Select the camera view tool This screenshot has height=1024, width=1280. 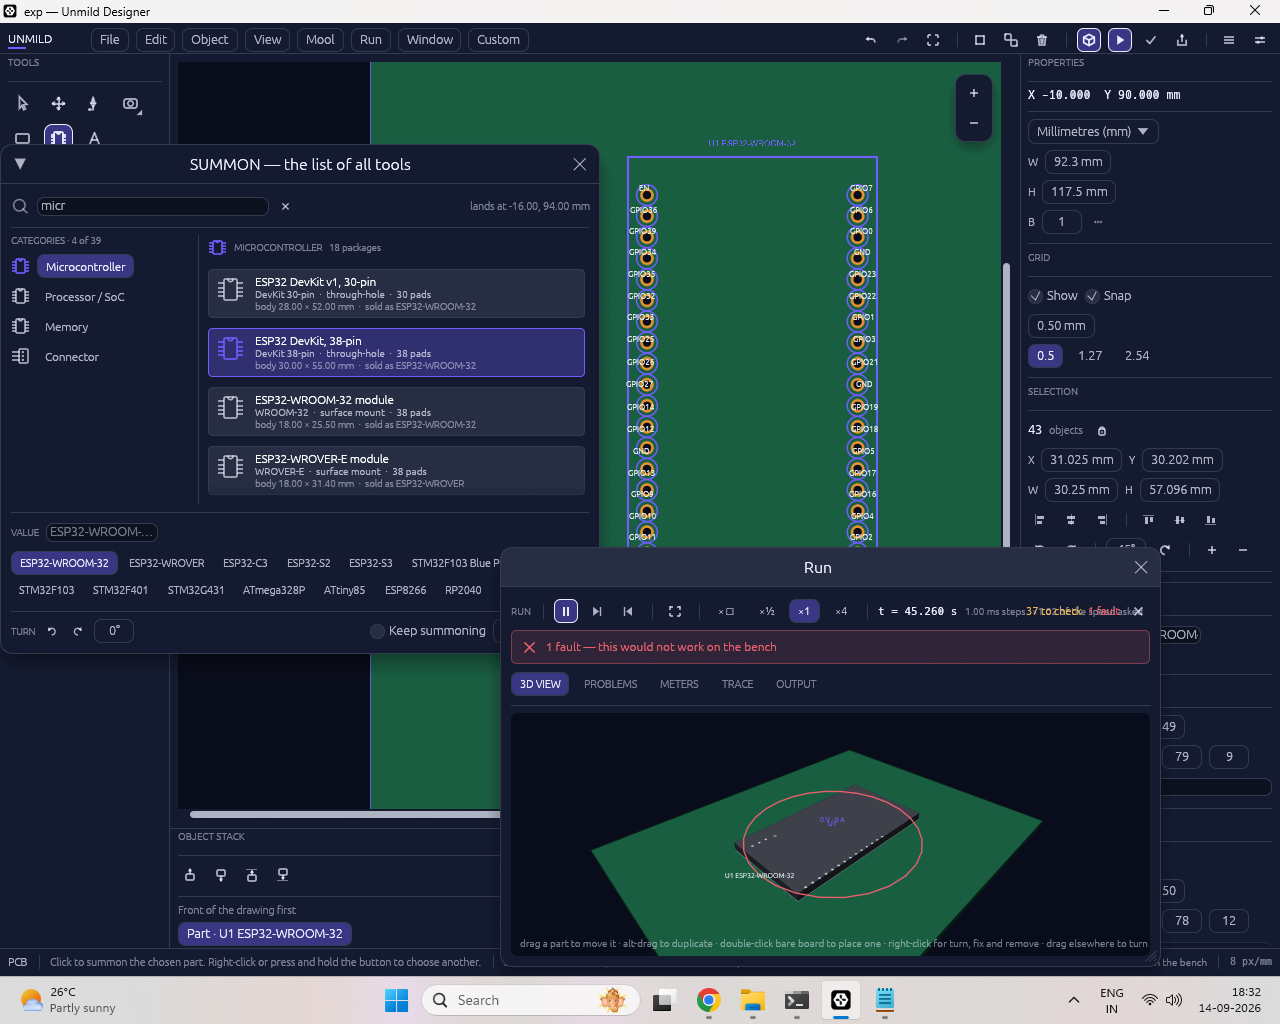(x=130, y=104)
